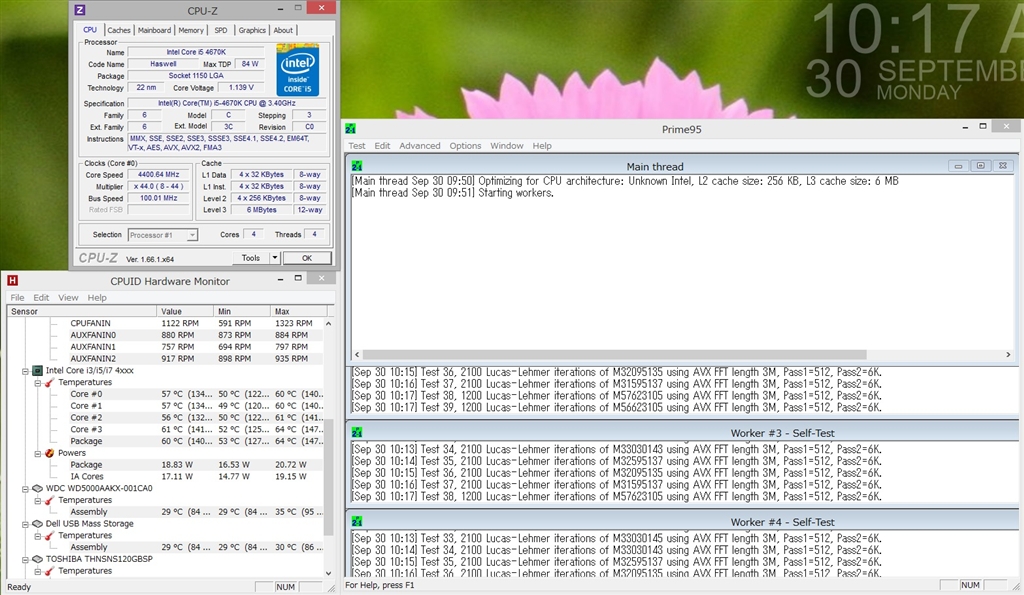Click the Hardware Monitor vertical scrollbar thumb

point(328,477)
